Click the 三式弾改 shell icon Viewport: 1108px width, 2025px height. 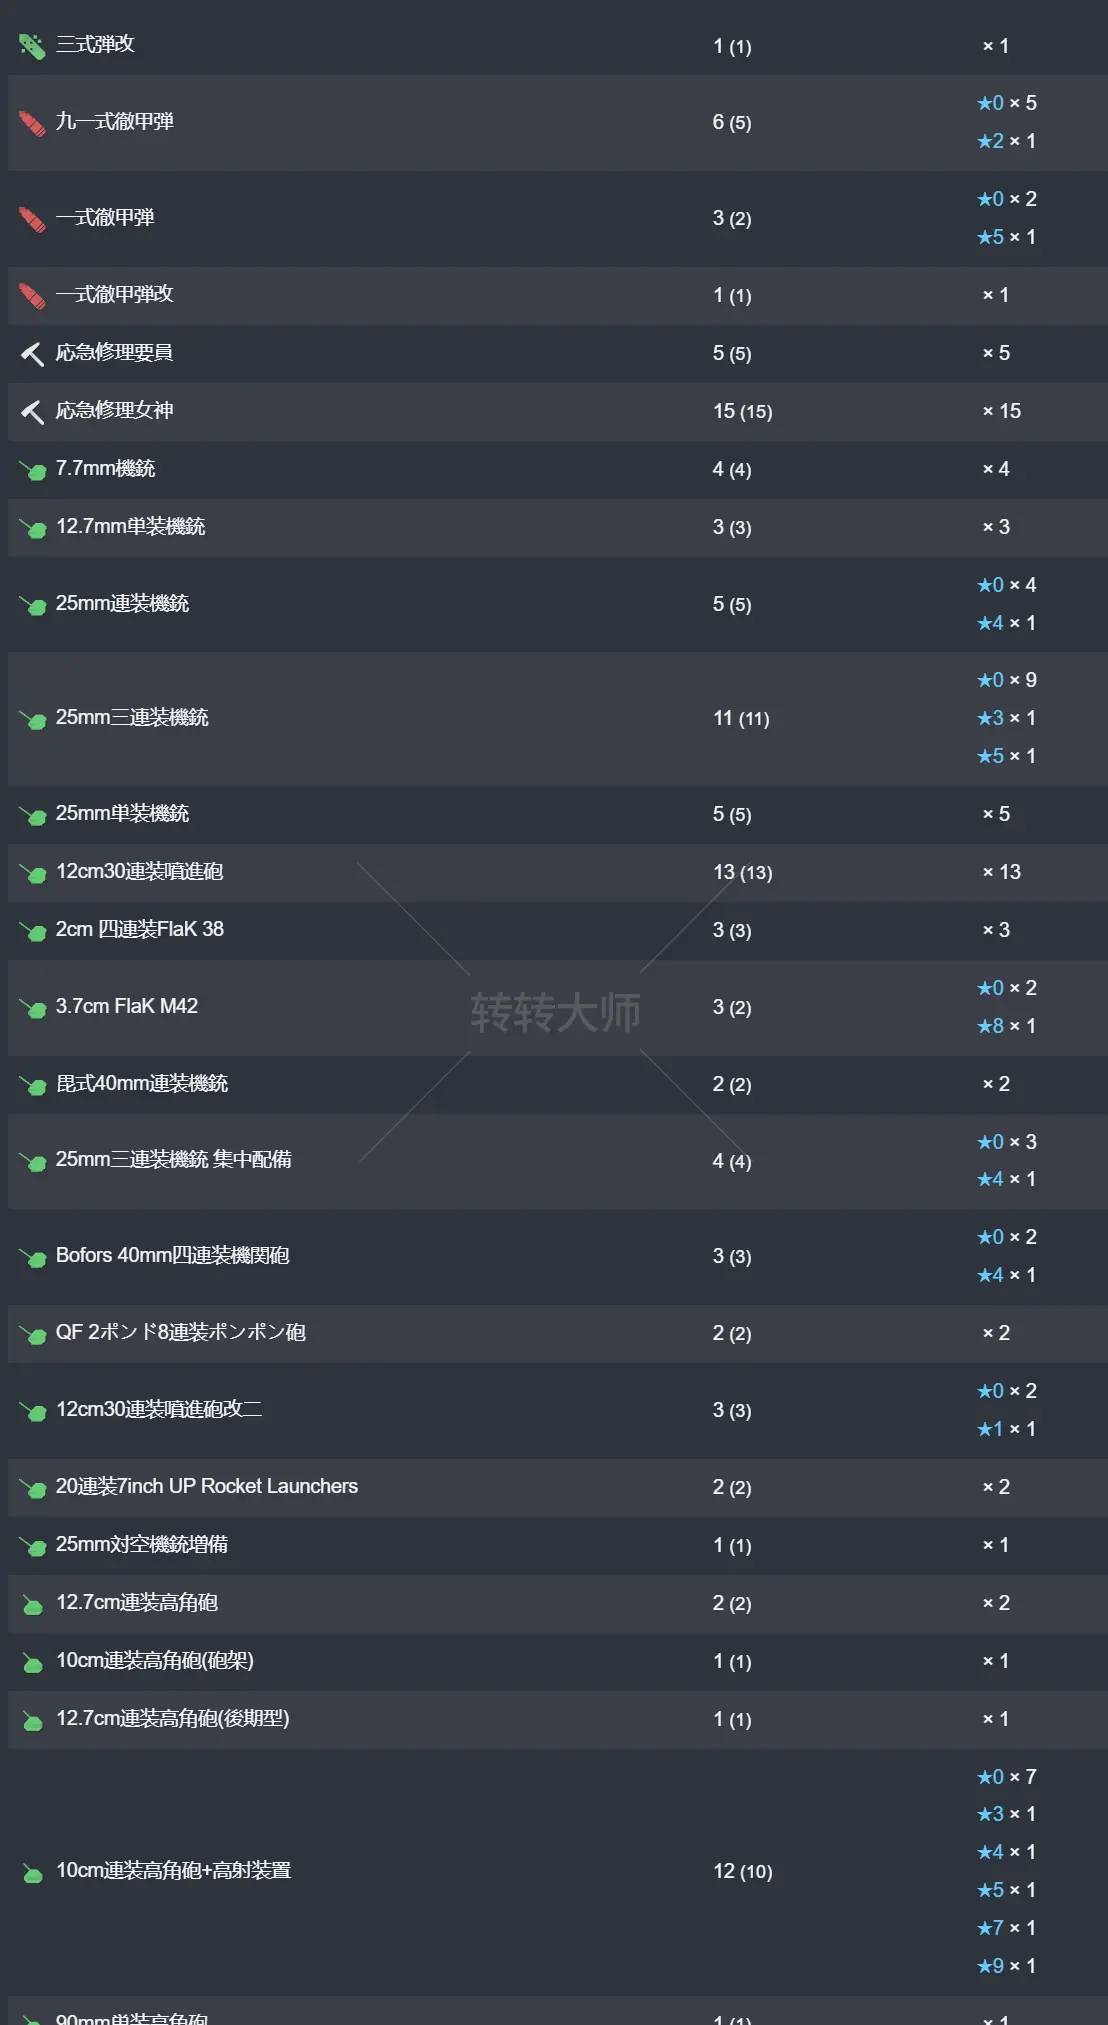(31, 44)
